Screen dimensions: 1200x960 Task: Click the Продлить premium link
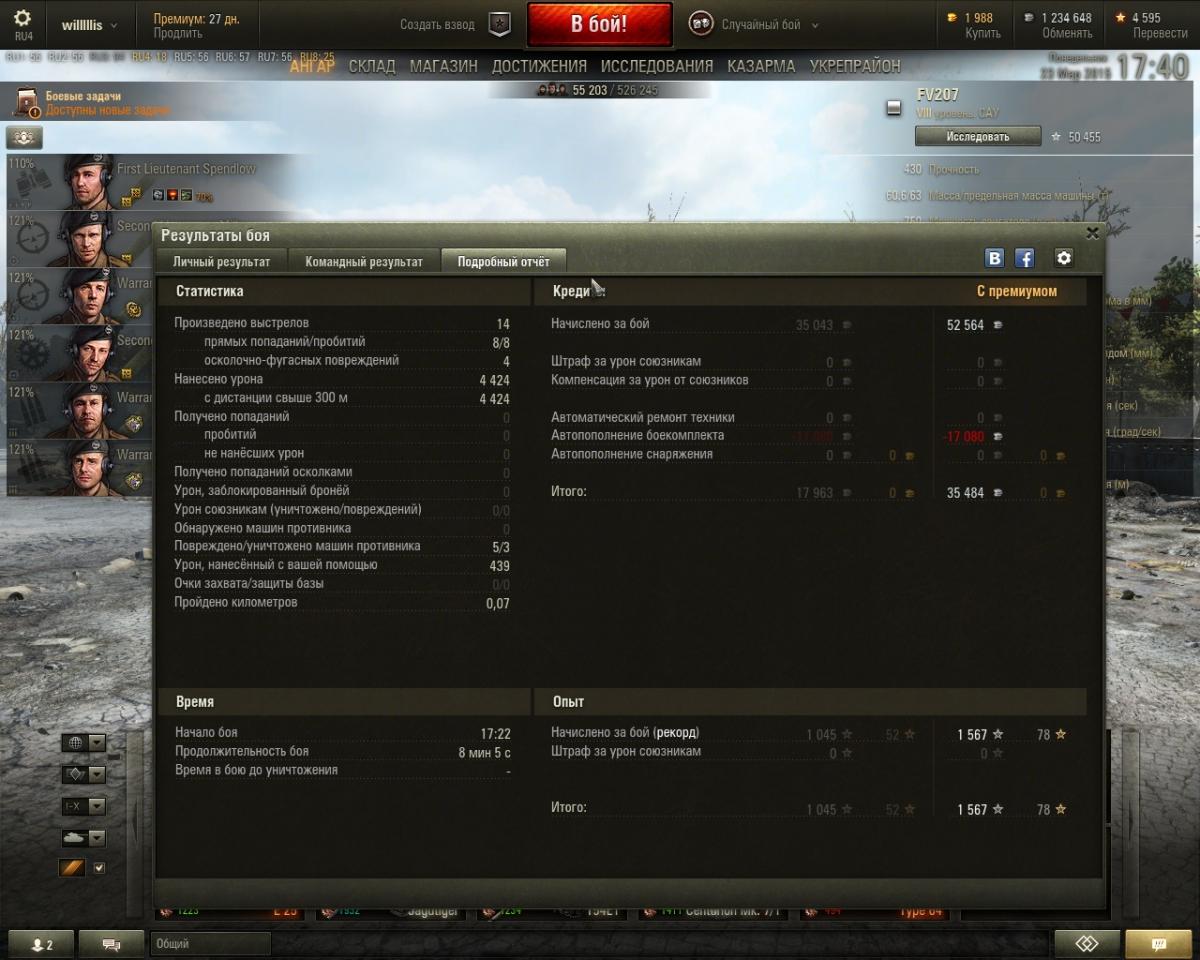pyautogui.click(x=177, y=33)
